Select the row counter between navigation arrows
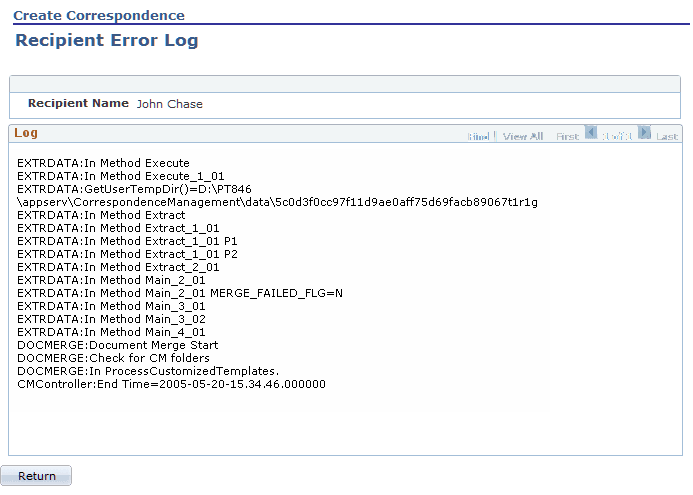 tap(617, 137)
